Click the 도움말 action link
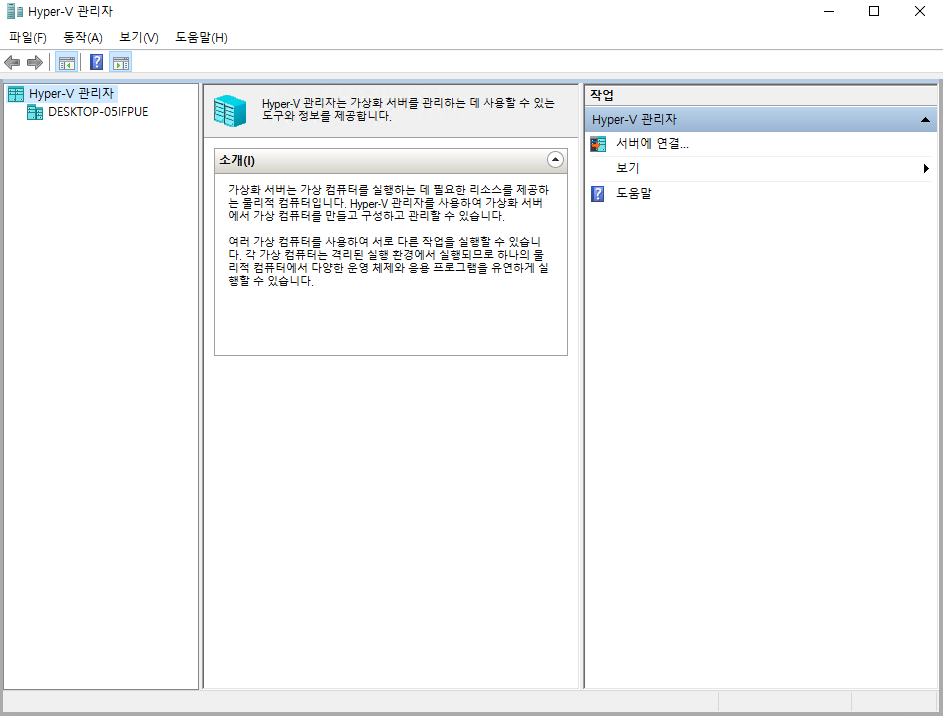The height and width of the screenshot is (716, 943). [634, 193]
